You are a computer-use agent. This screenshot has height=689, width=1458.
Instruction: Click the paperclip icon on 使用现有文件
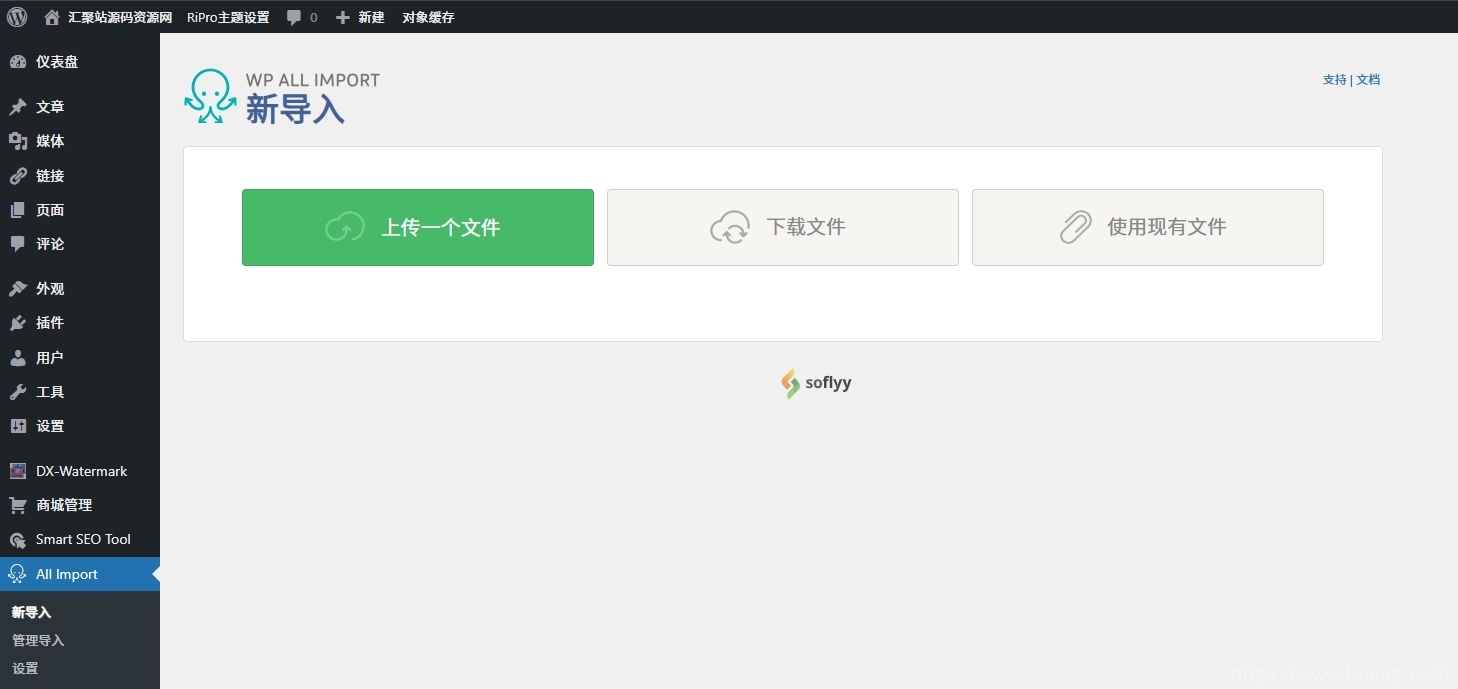[1076, 228]
